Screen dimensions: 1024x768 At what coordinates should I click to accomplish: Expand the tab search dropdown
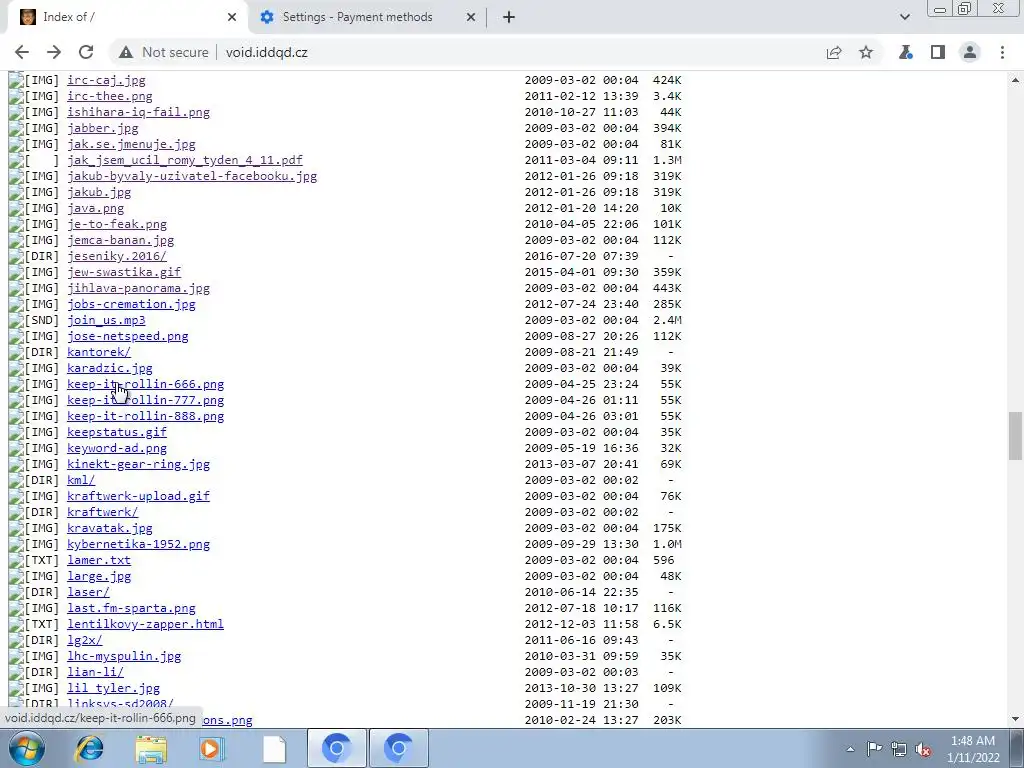click(x=904, y=17)
